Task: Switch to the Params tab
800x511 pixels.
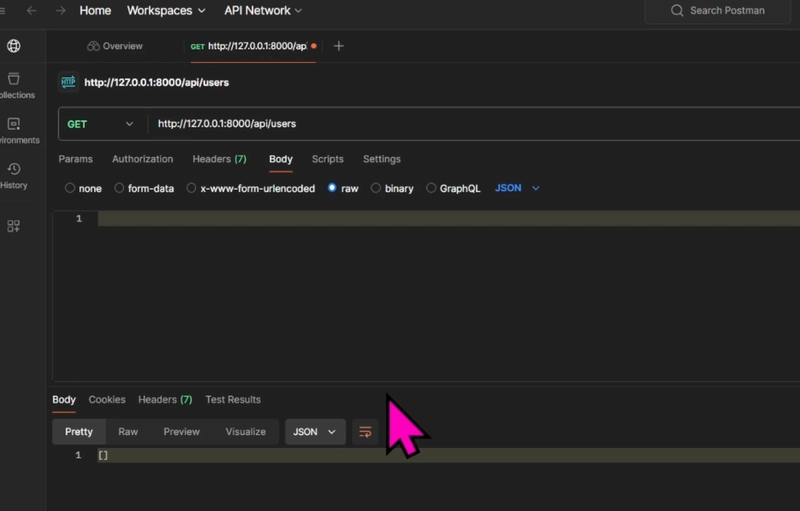Action: pos(76,159)
